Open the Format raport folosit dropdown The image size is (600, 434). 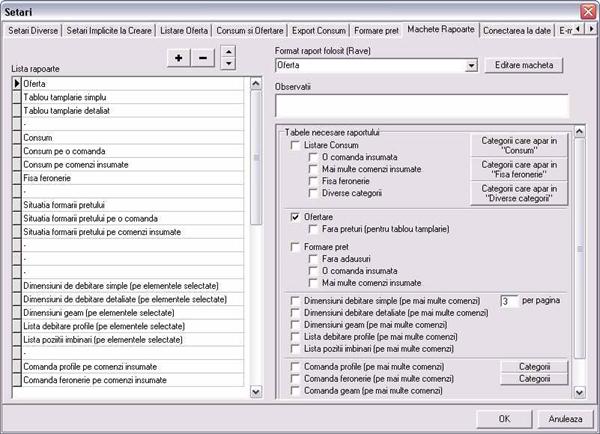[471, 65]
